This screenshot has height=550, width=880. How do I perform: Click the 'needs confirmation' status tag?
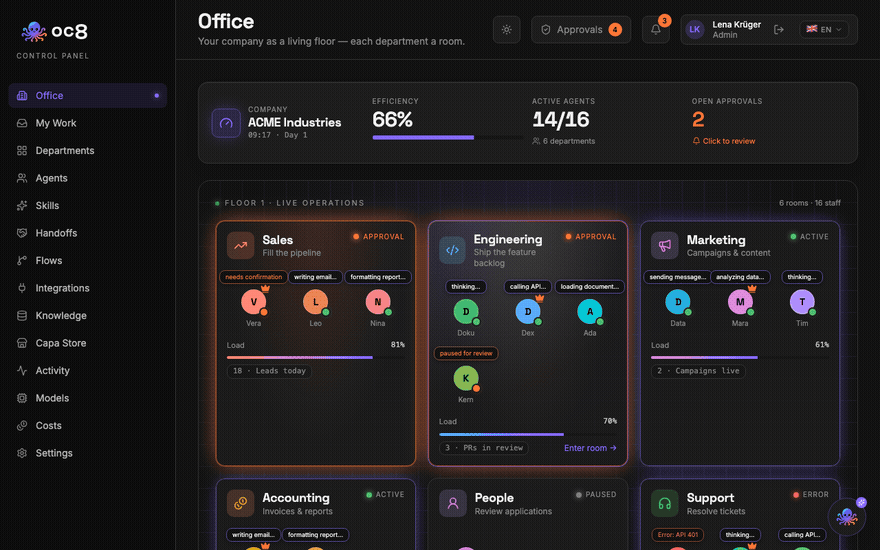click(254, 277)
